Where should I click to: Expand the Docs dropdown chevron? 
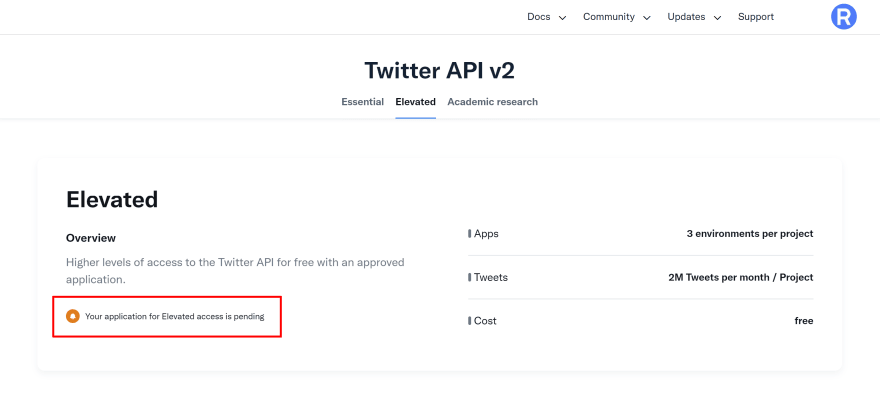(x=562, y=18)
